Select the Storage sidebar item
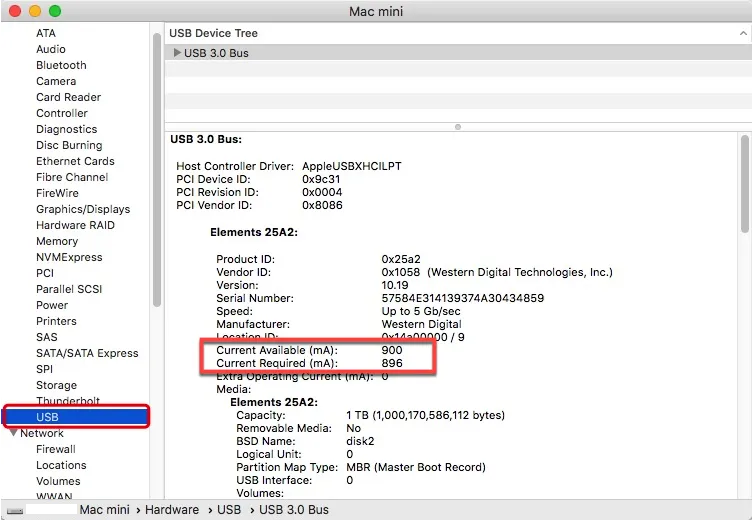The image size is (752, 520). coord(56,385)
